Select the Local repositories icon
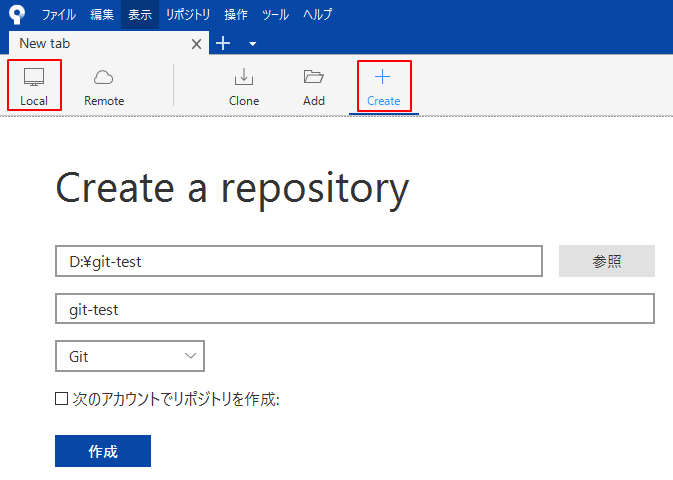 (34, 78)
